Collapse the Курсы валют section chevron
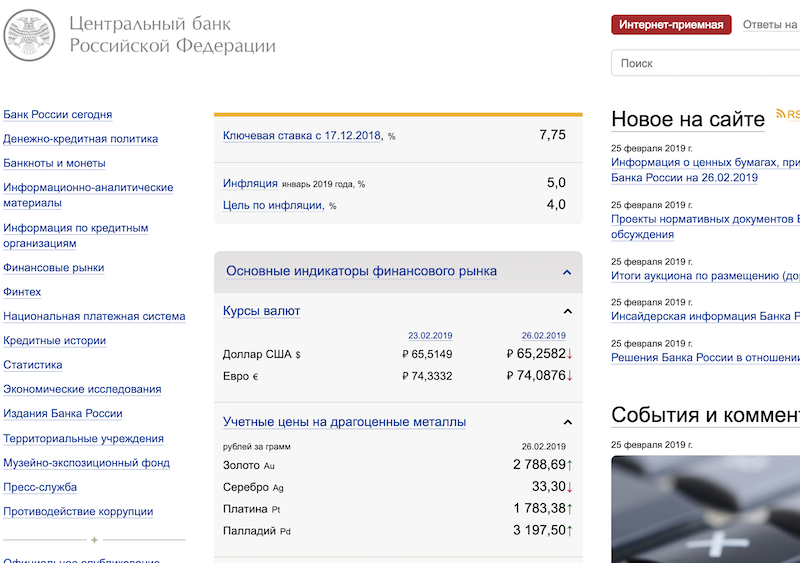Screen dimensions: 800x563 click(567, 311)
